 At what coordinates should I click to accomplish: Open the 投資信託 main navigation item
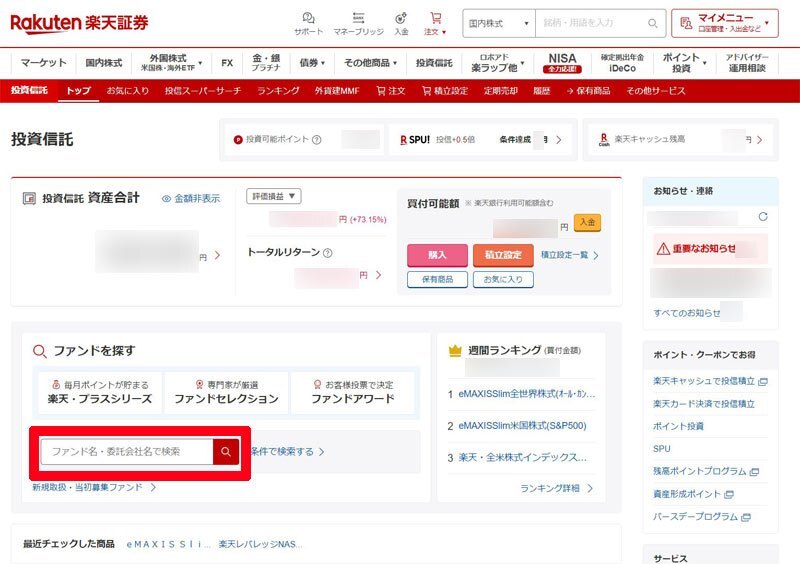coord(434,63)
